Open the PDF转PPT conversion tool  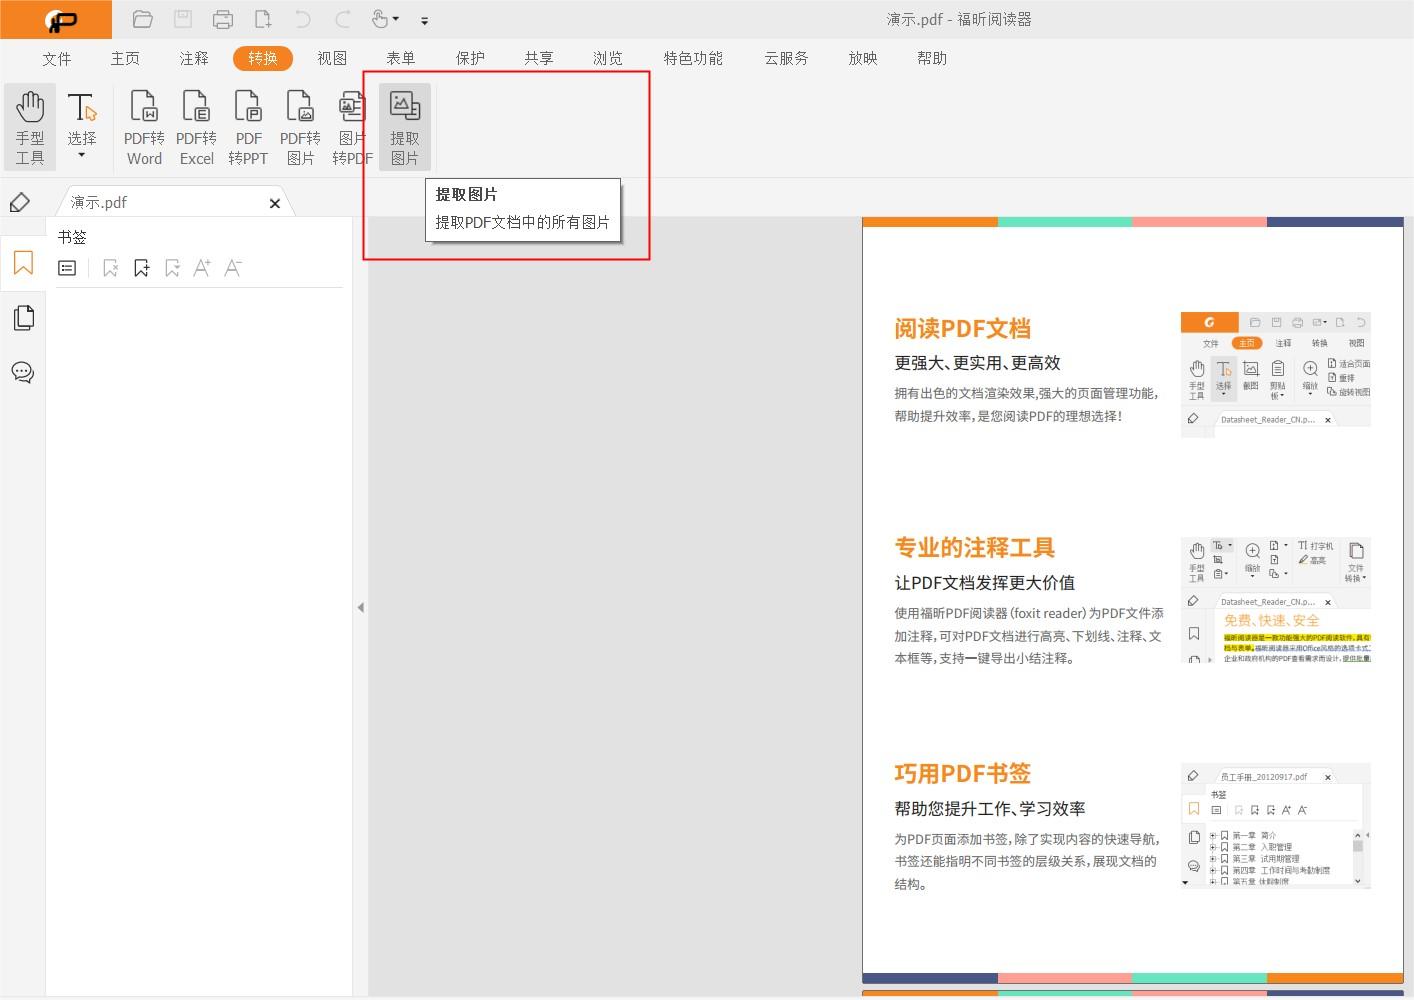(248, 127)
